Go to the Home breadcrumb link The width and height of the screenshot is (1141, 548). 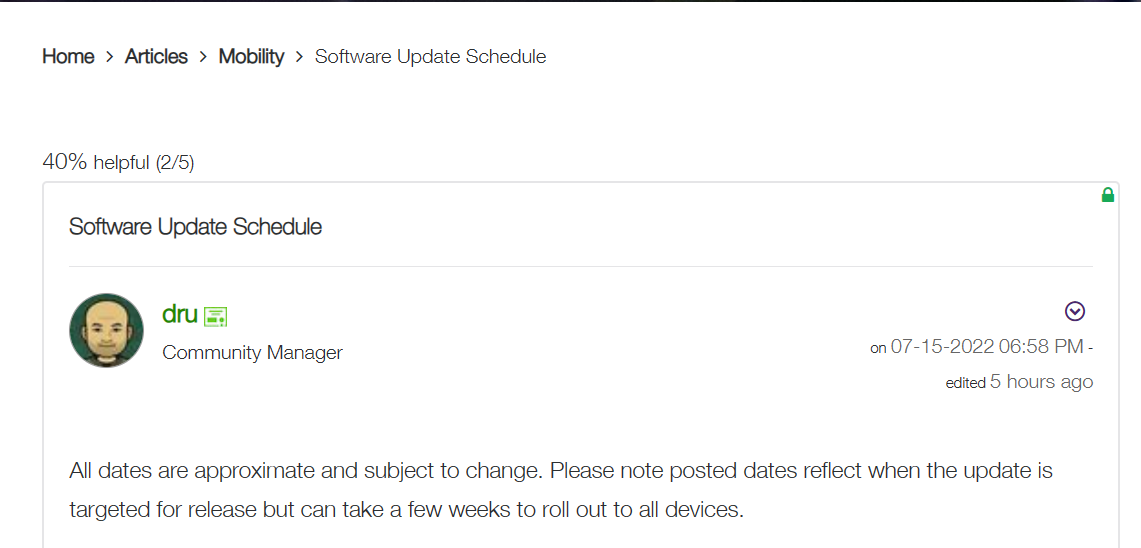pos(68,57)
